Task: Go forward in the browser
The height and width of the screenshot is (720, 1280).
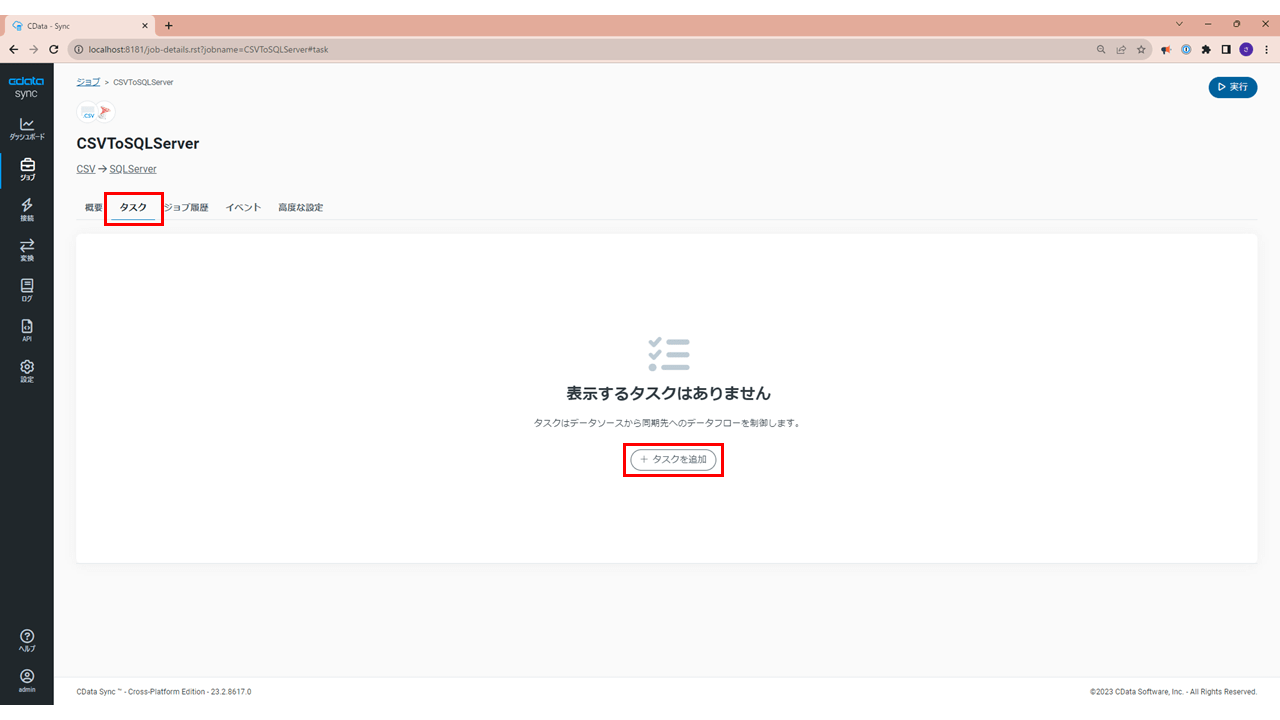Action: coord(34,49)
